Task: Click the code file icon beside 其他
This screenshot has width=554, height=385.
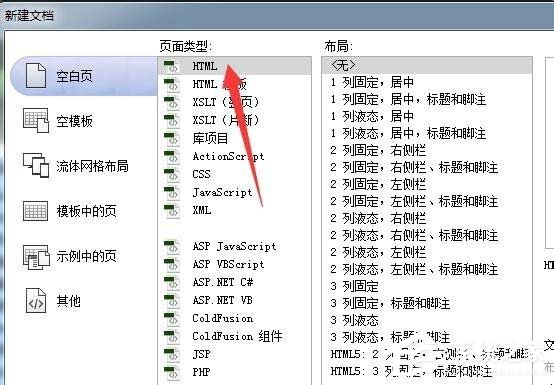Action: [x=36, y=301]
